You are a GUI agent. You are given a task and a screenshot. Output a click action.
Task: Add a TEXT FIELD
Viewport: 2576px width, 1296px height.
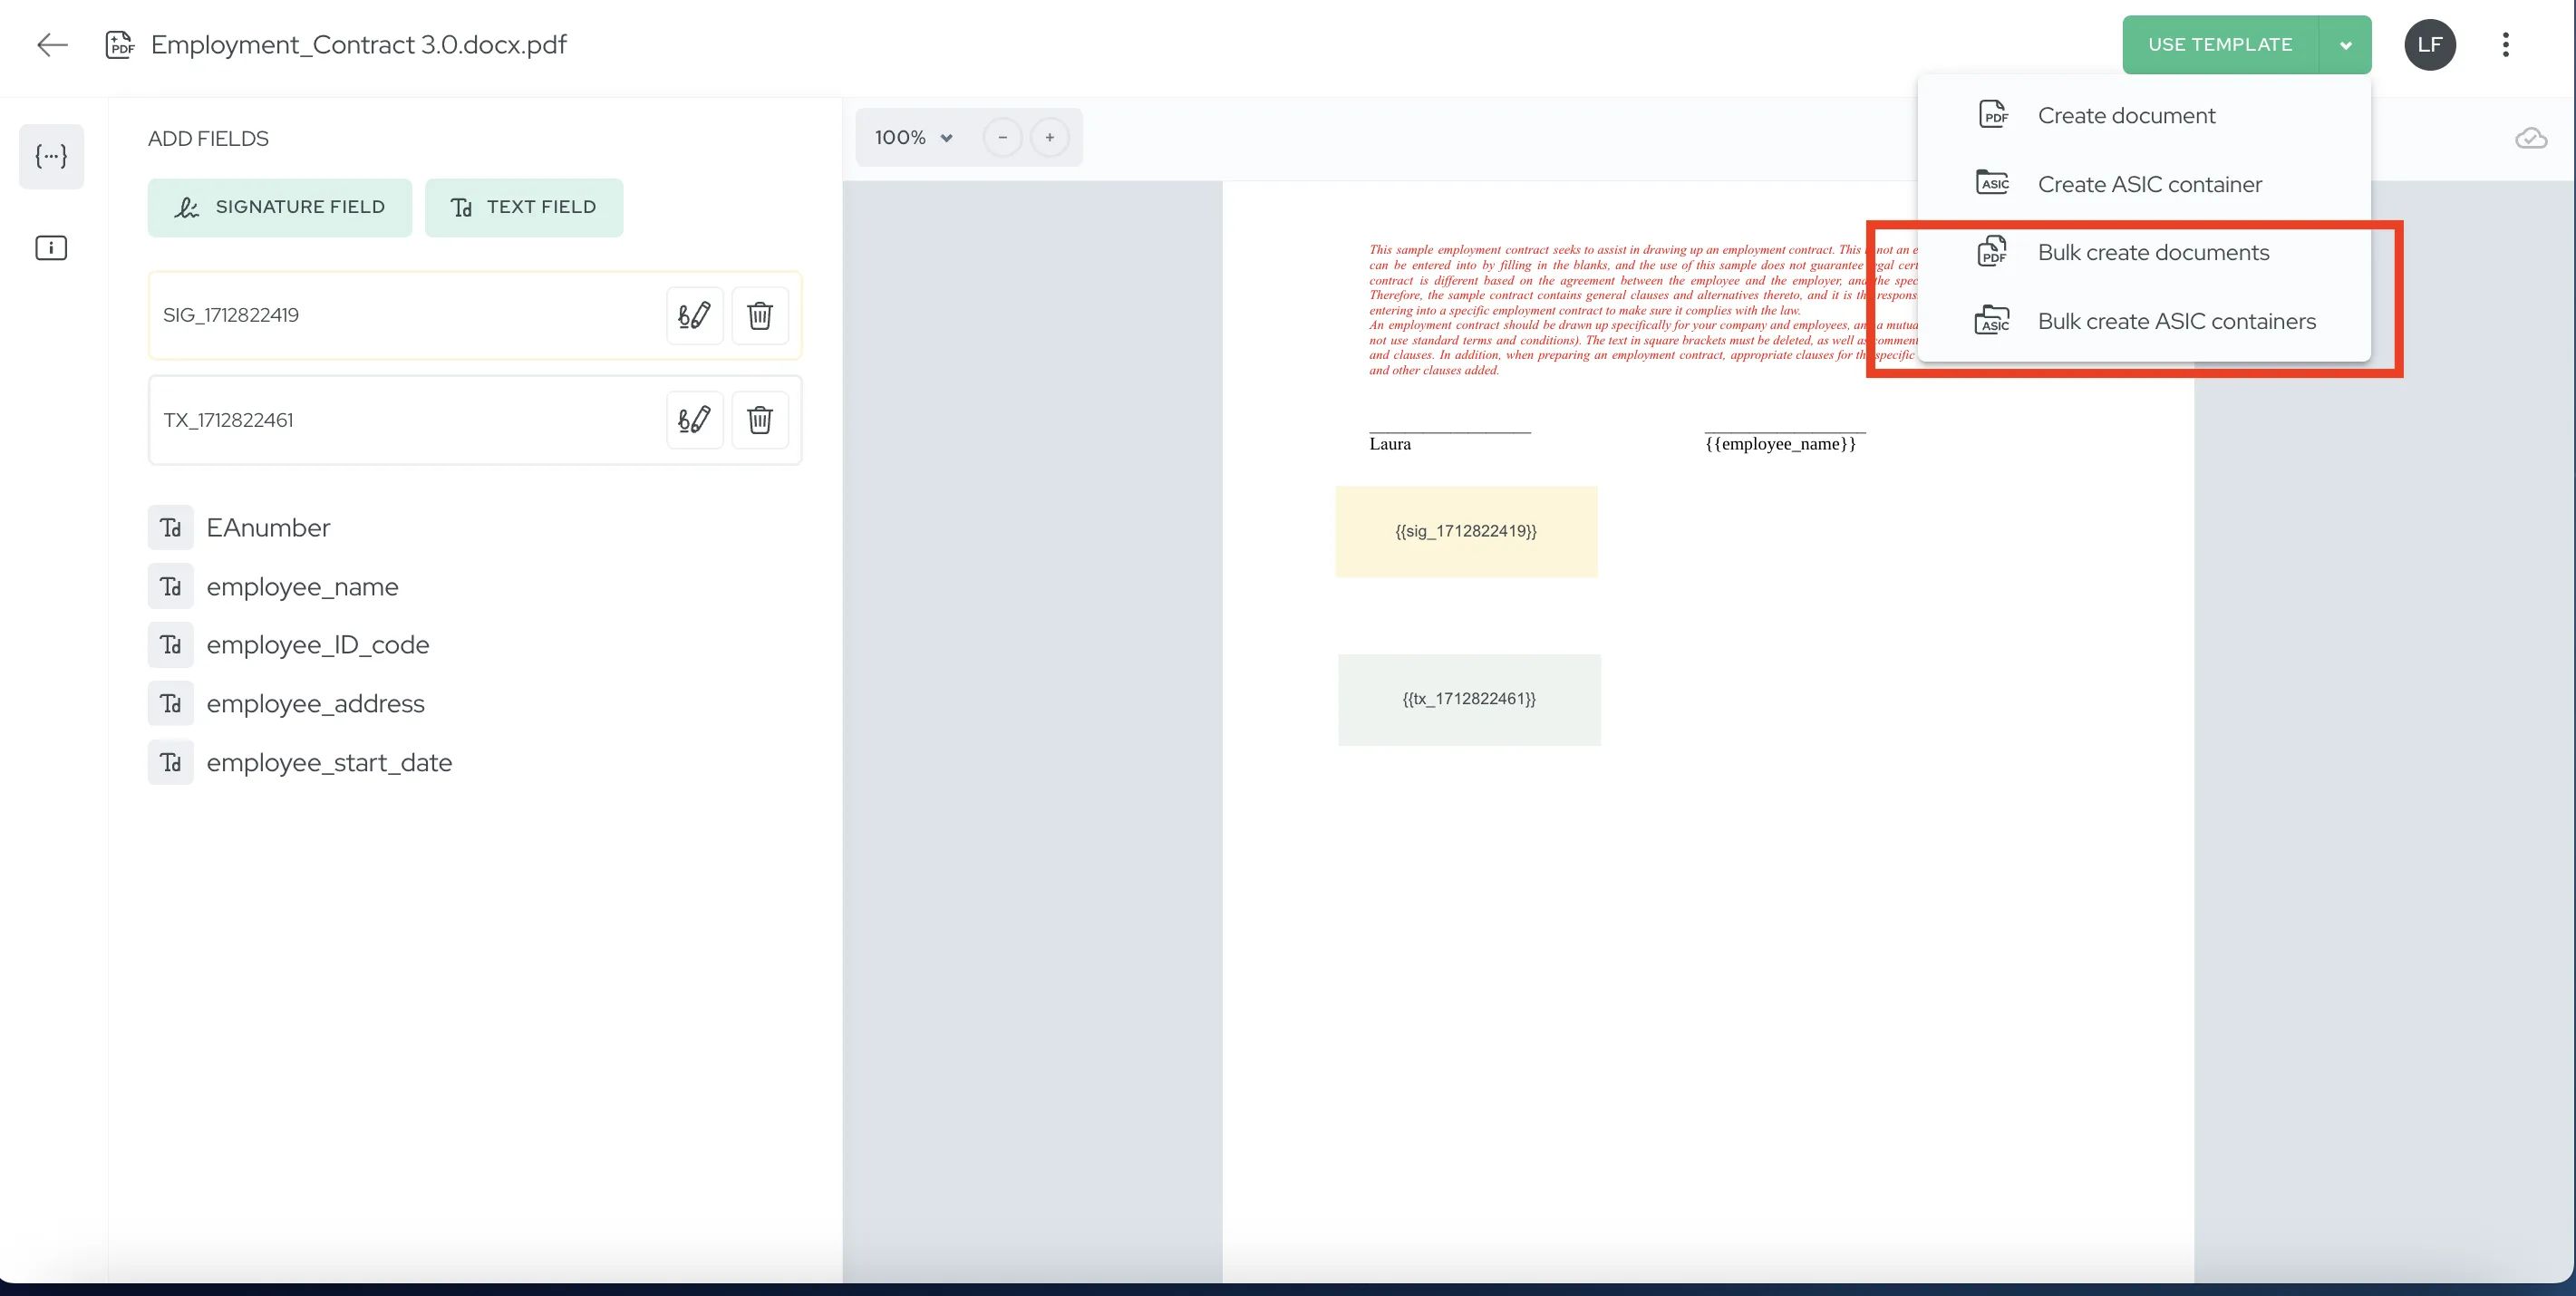pos(524,207)
